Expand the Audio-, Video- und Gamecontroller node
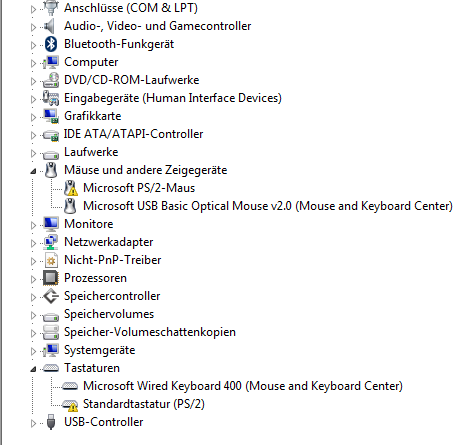466x445 pixels. click(33, 27)
